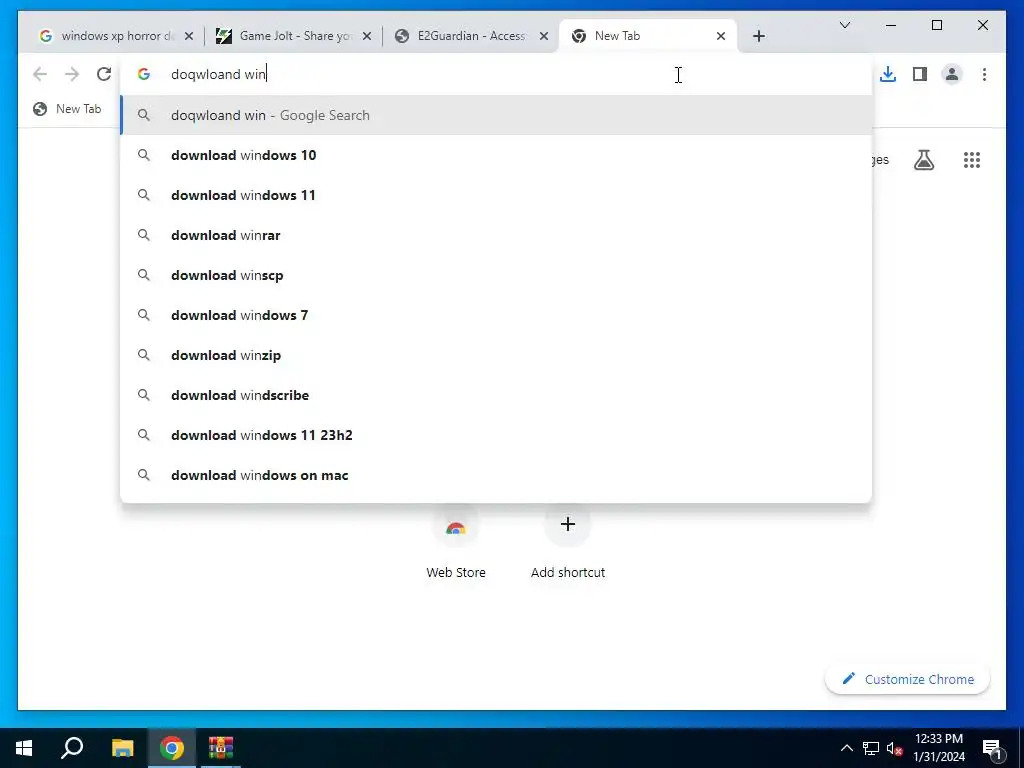Open the taskbar clock and date

tap(938, 748)
